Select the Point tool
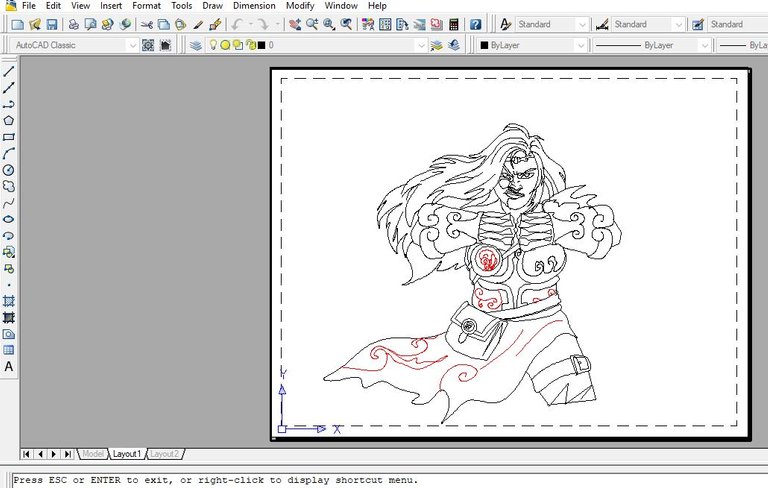Image resolution: width=768 pixels, height=488 pixels. 9,285
